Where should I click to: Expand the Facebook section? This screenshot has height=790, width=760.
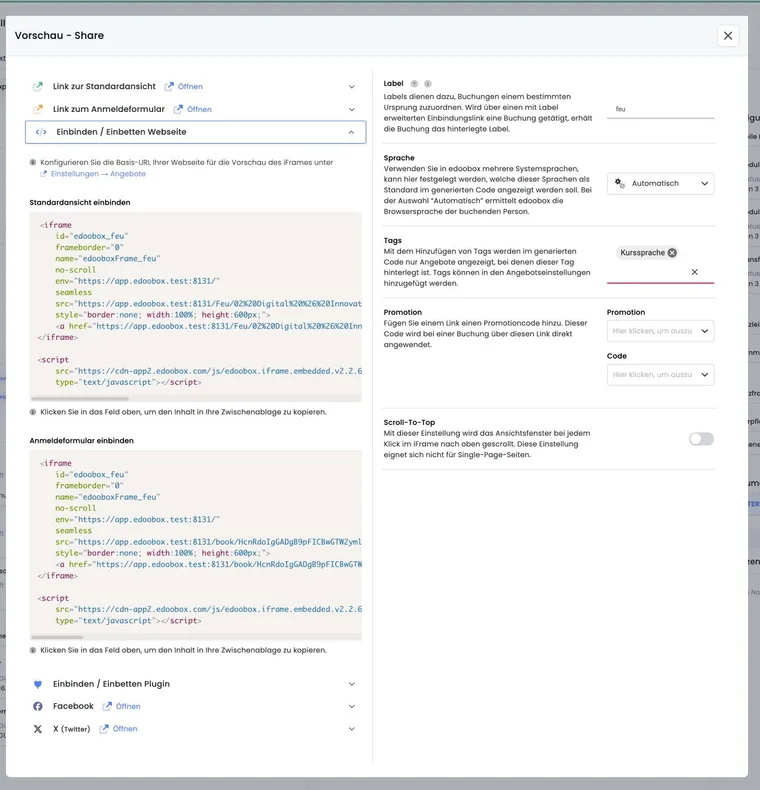pyautogui.click(x=352, y=706)
